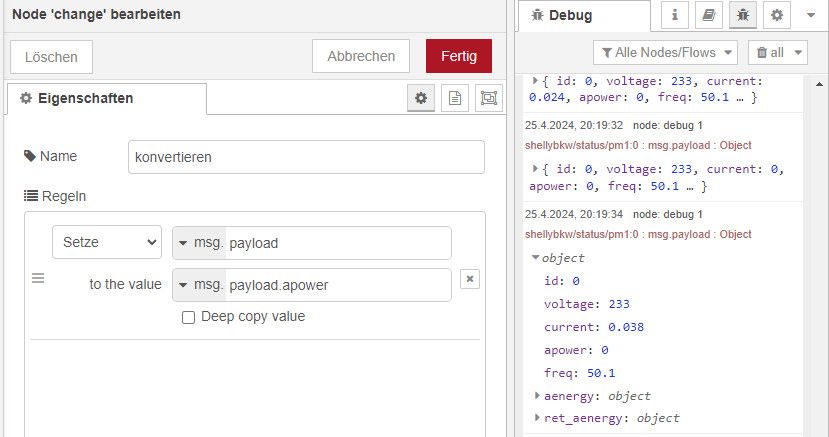Remove the rule with the x button

[x=470, y=279]
